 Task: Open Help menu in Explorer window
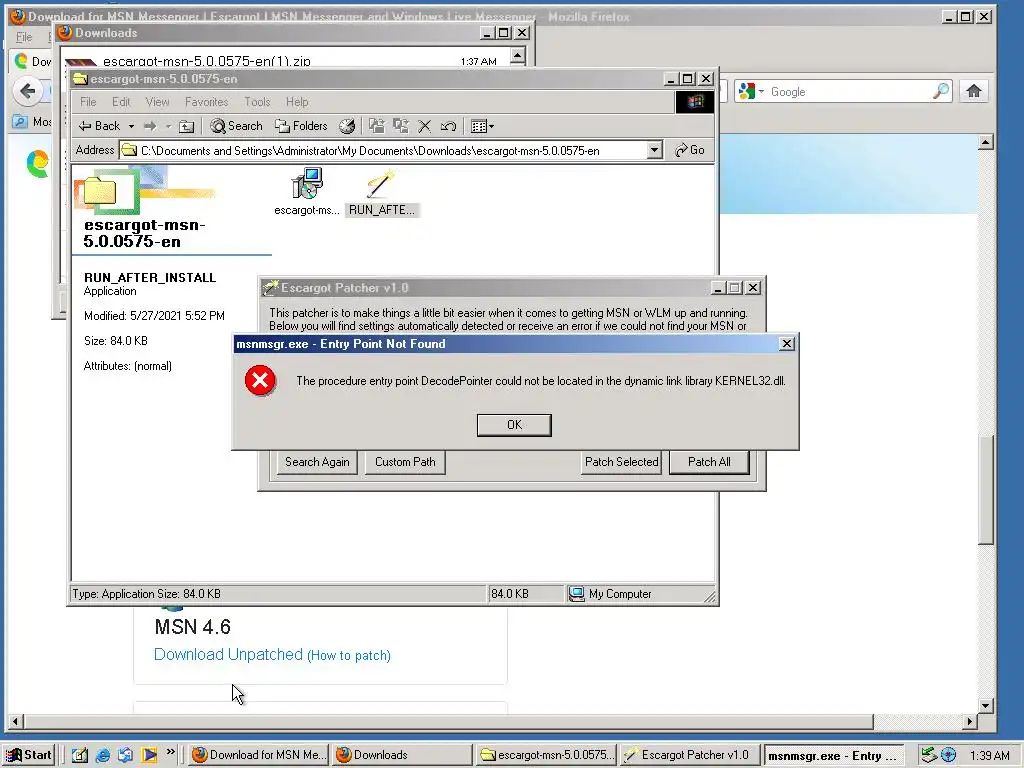(297, 102)
